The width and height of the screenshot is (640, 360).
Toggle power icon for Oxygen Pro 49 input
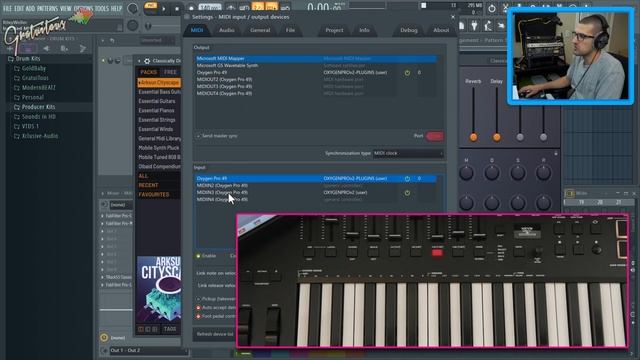coord(407,179)
